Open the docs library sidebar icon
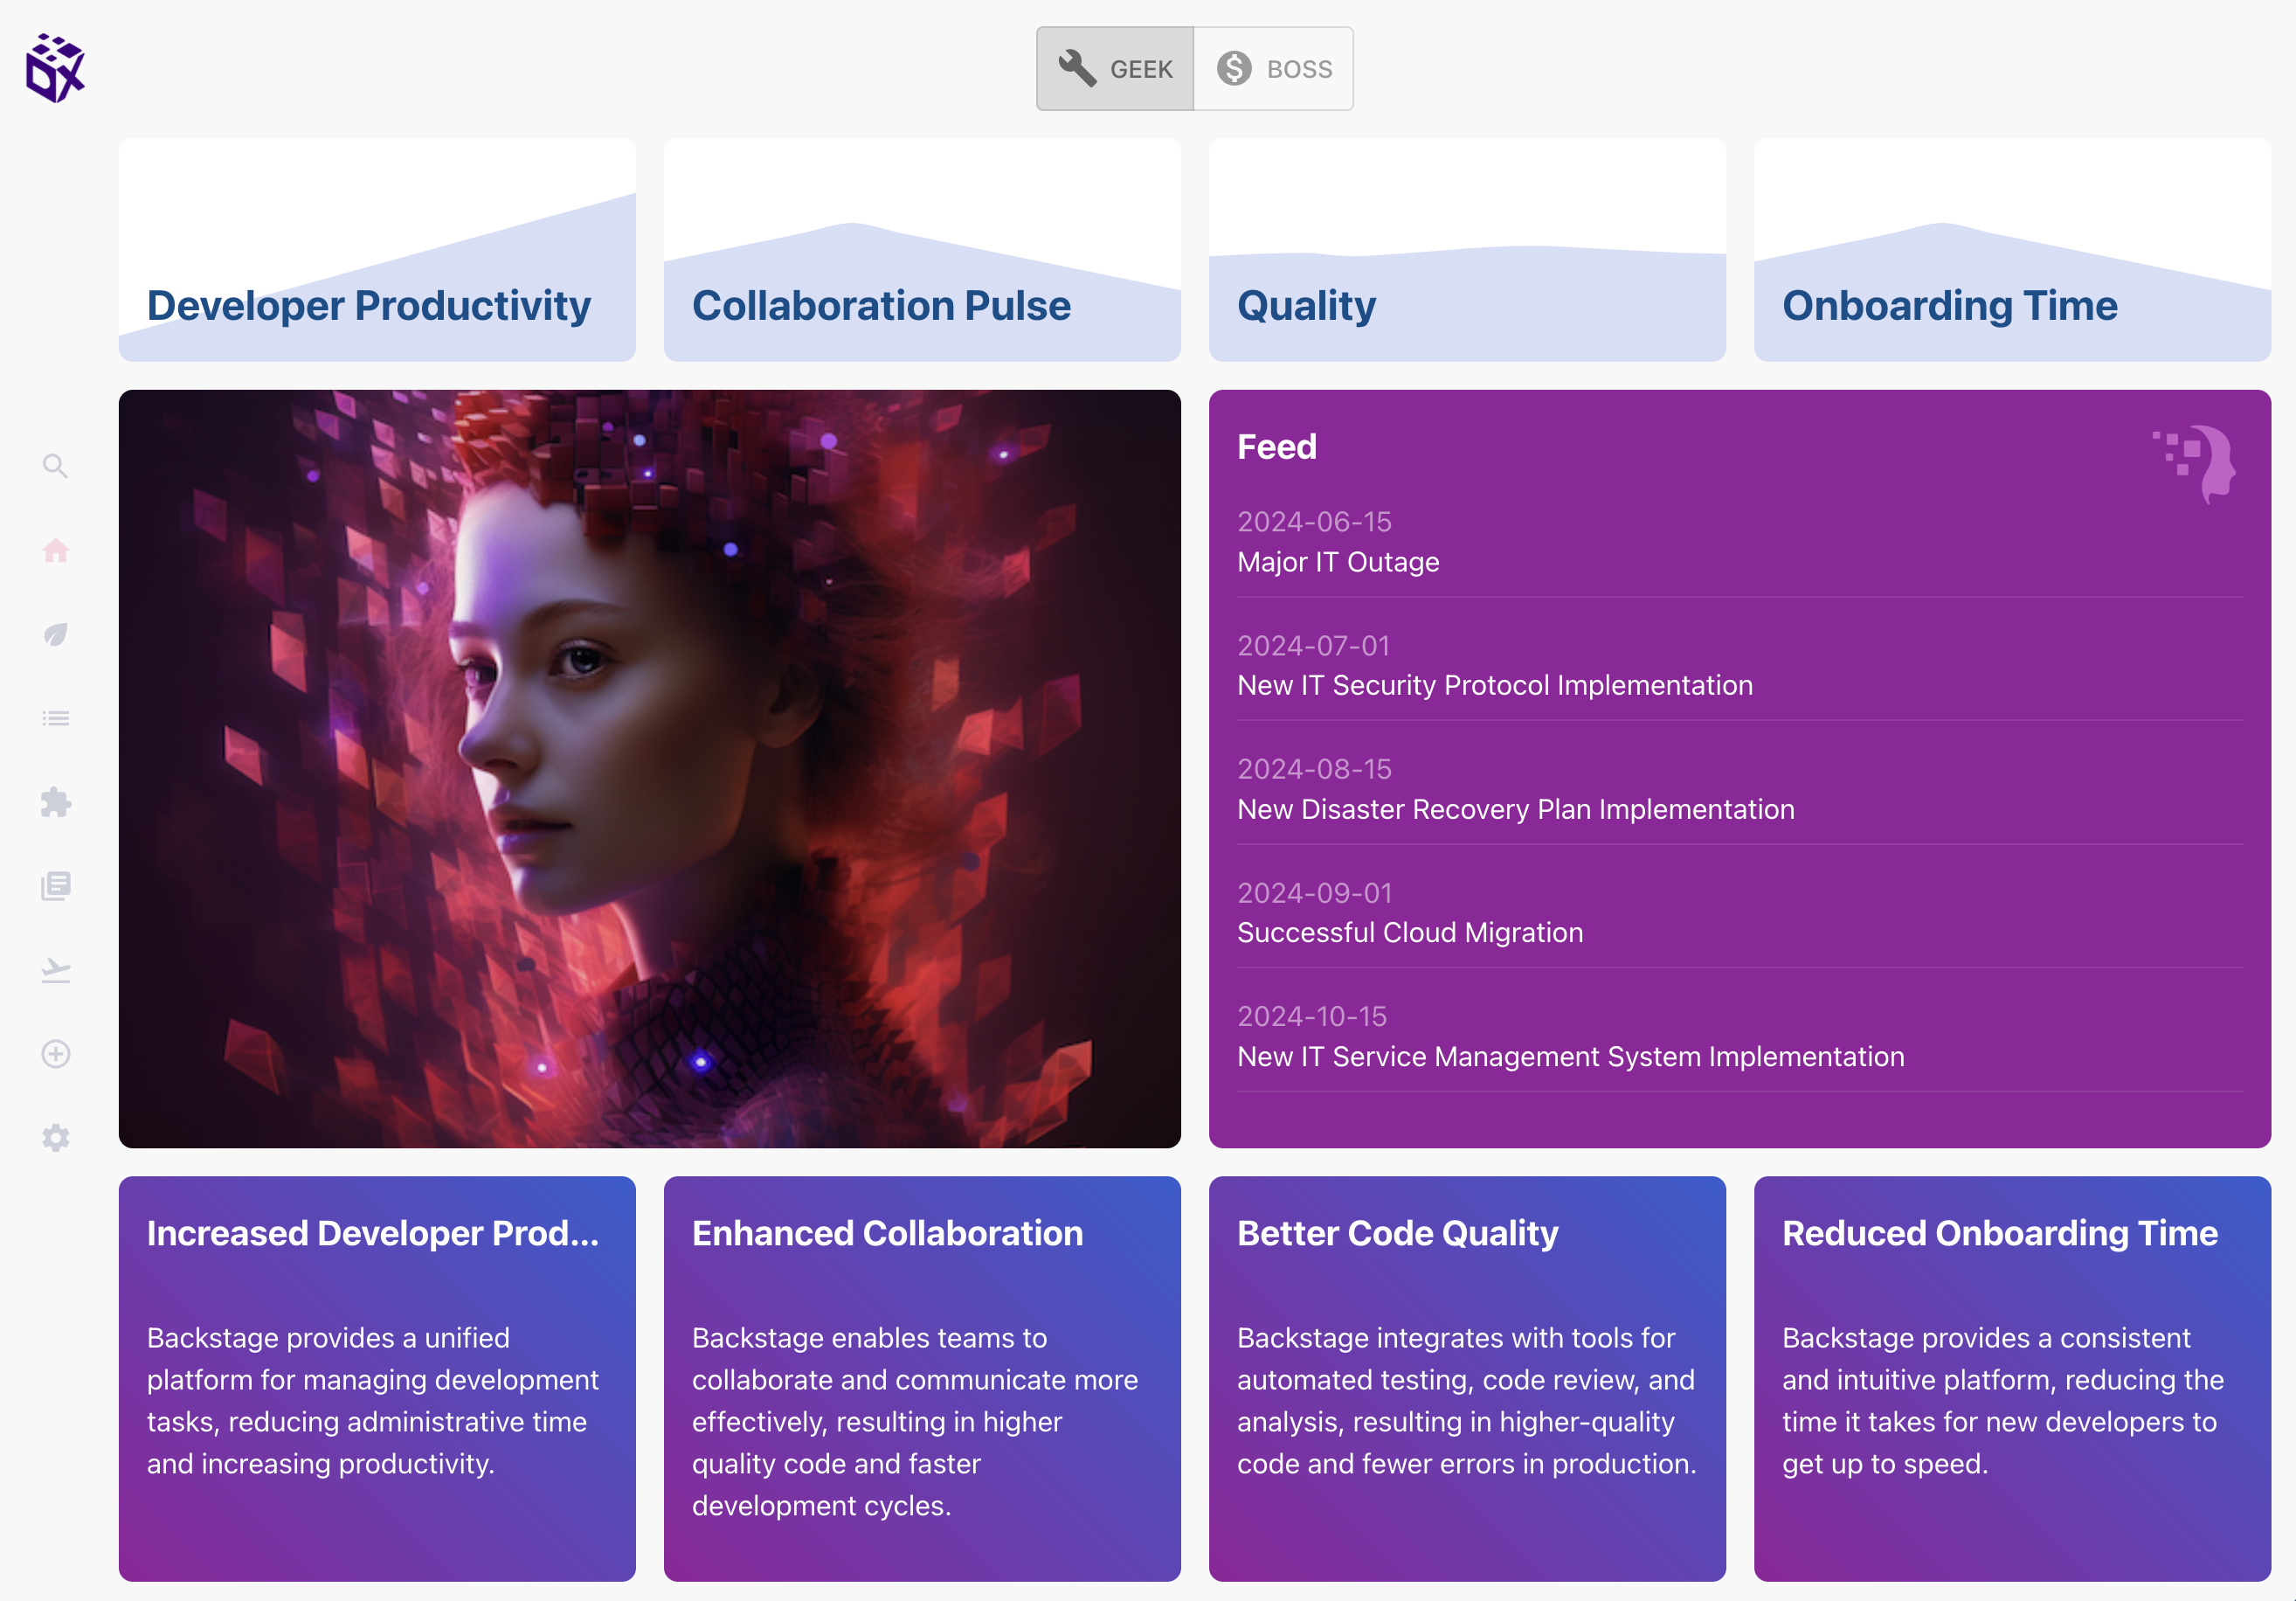The width and height of the screenshot is (2296, 1601). coord(55,886)
